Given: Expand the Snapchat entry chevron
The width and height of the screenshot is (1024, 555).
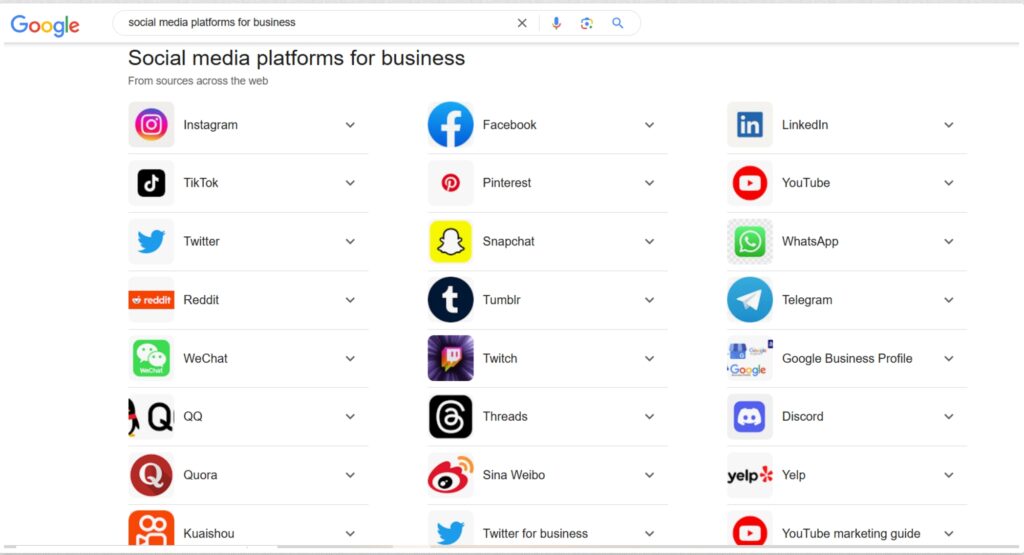Looking at the screenshot, I should tap(649, 242).
